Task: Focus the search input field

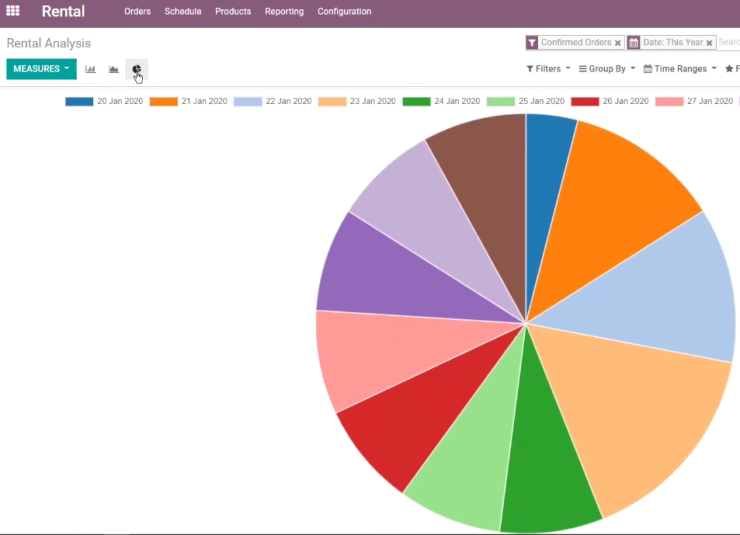Action: point(729,42)
